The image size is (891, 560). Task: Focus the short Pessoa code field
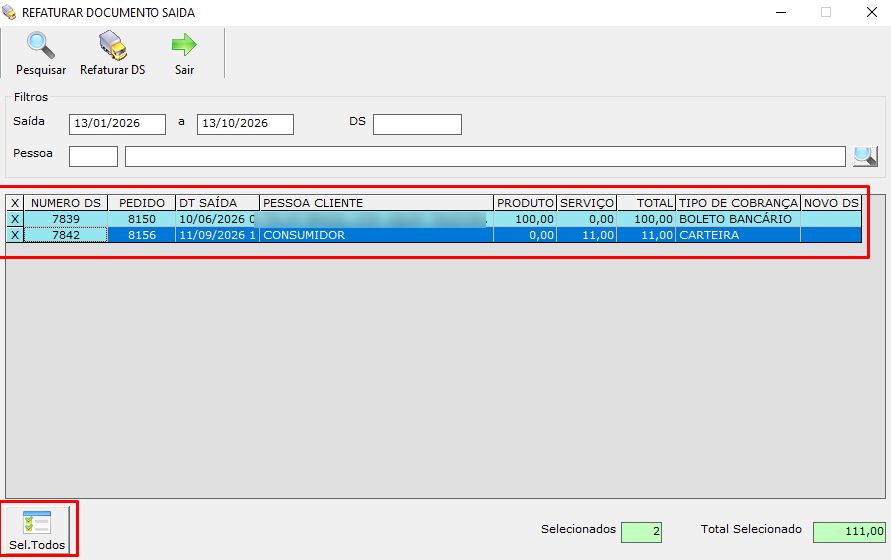click(93, 156)
